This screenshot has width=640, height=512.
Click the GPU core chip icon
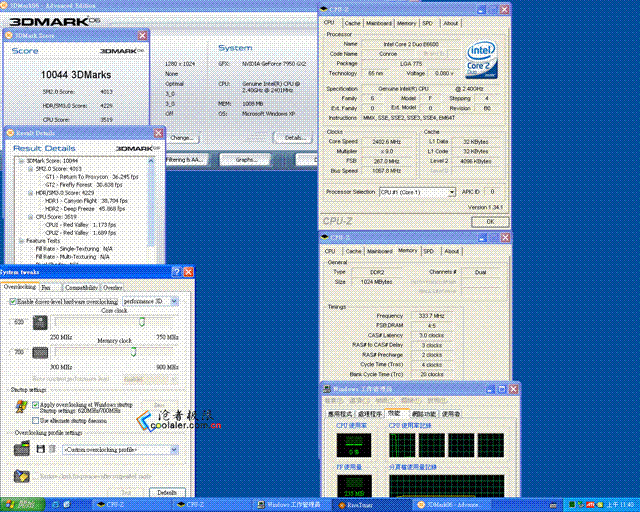[x=40, y=323]
